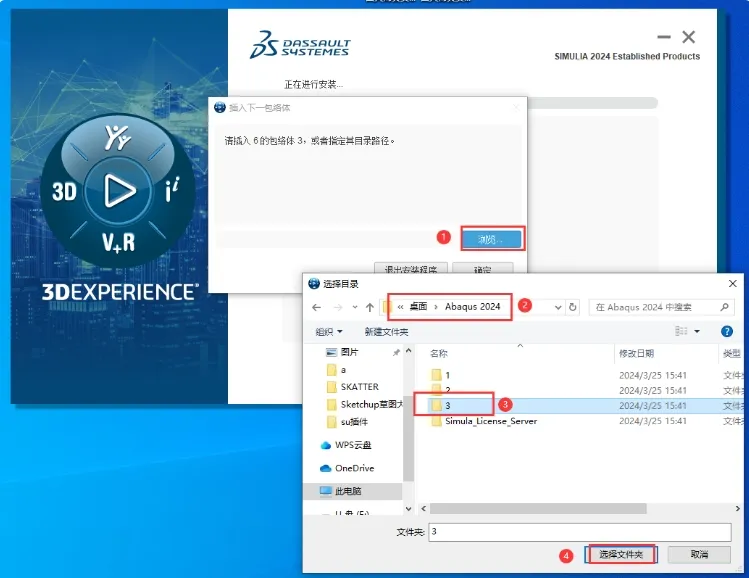Select folder named 2

coord(448,390)
